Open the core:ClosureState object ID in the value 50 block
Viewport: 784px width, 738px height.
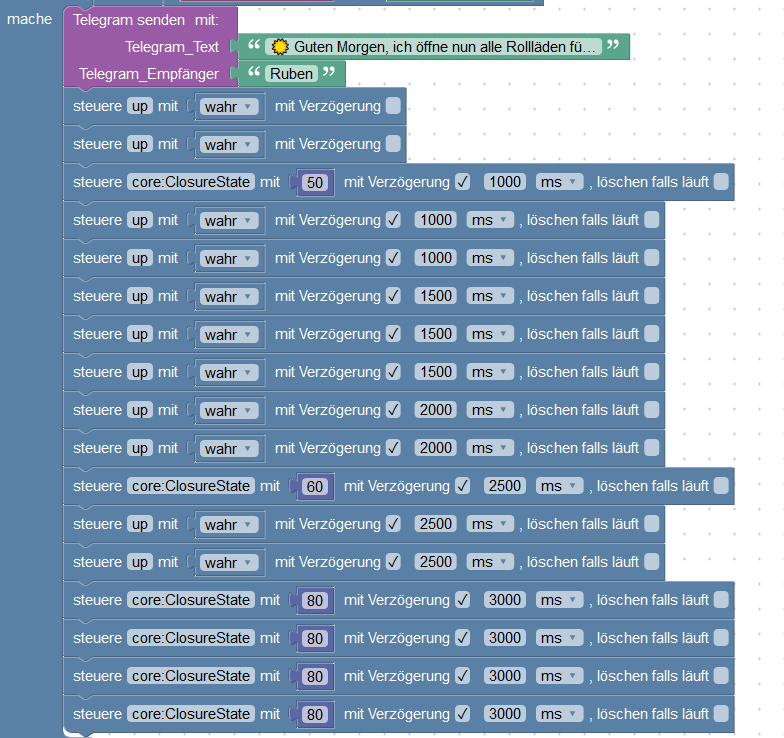click(x=191, y=182)
